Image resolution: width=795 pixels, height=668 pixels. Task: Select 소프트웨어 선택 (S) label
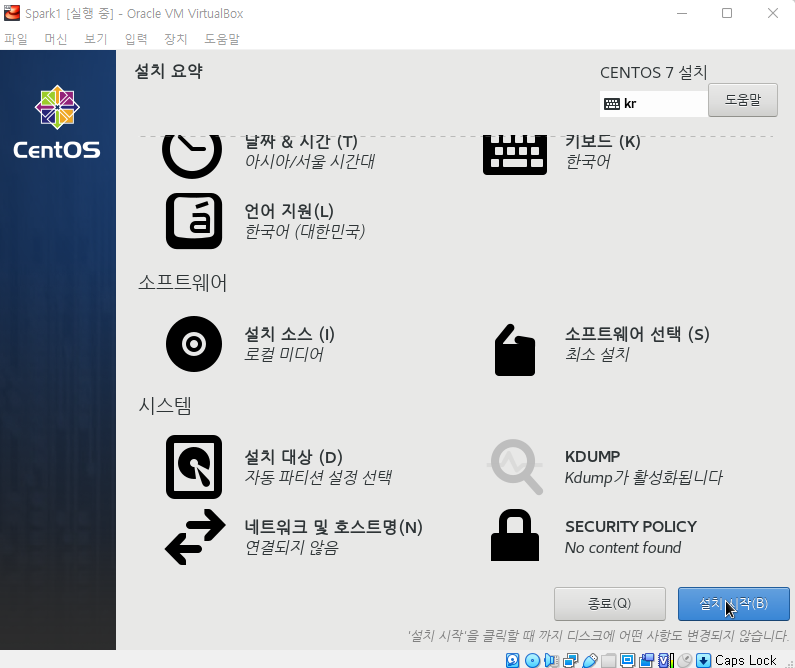tap(637, 334)
